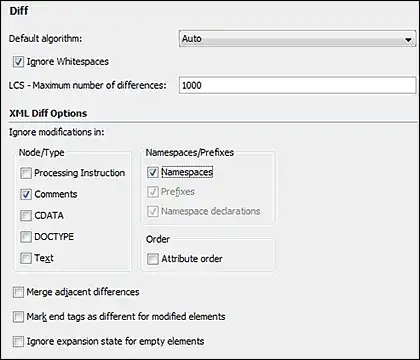The width and height of the screenshot is (420, 360).
Task: Click the LCS Maximum number of differences label
Action: [87, 85]
